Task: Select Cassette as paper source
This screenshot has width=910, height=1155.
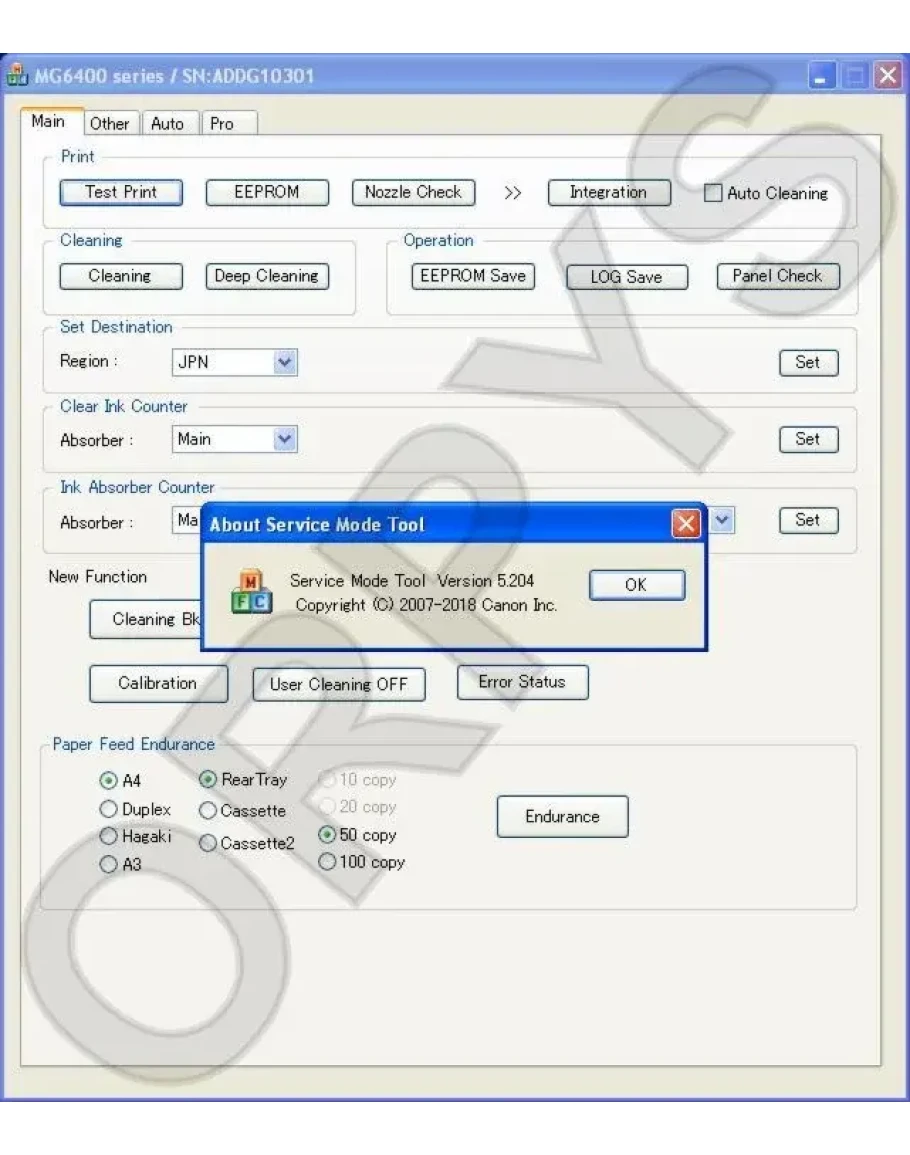Action: pyautogui.click(x=208, y=811)
